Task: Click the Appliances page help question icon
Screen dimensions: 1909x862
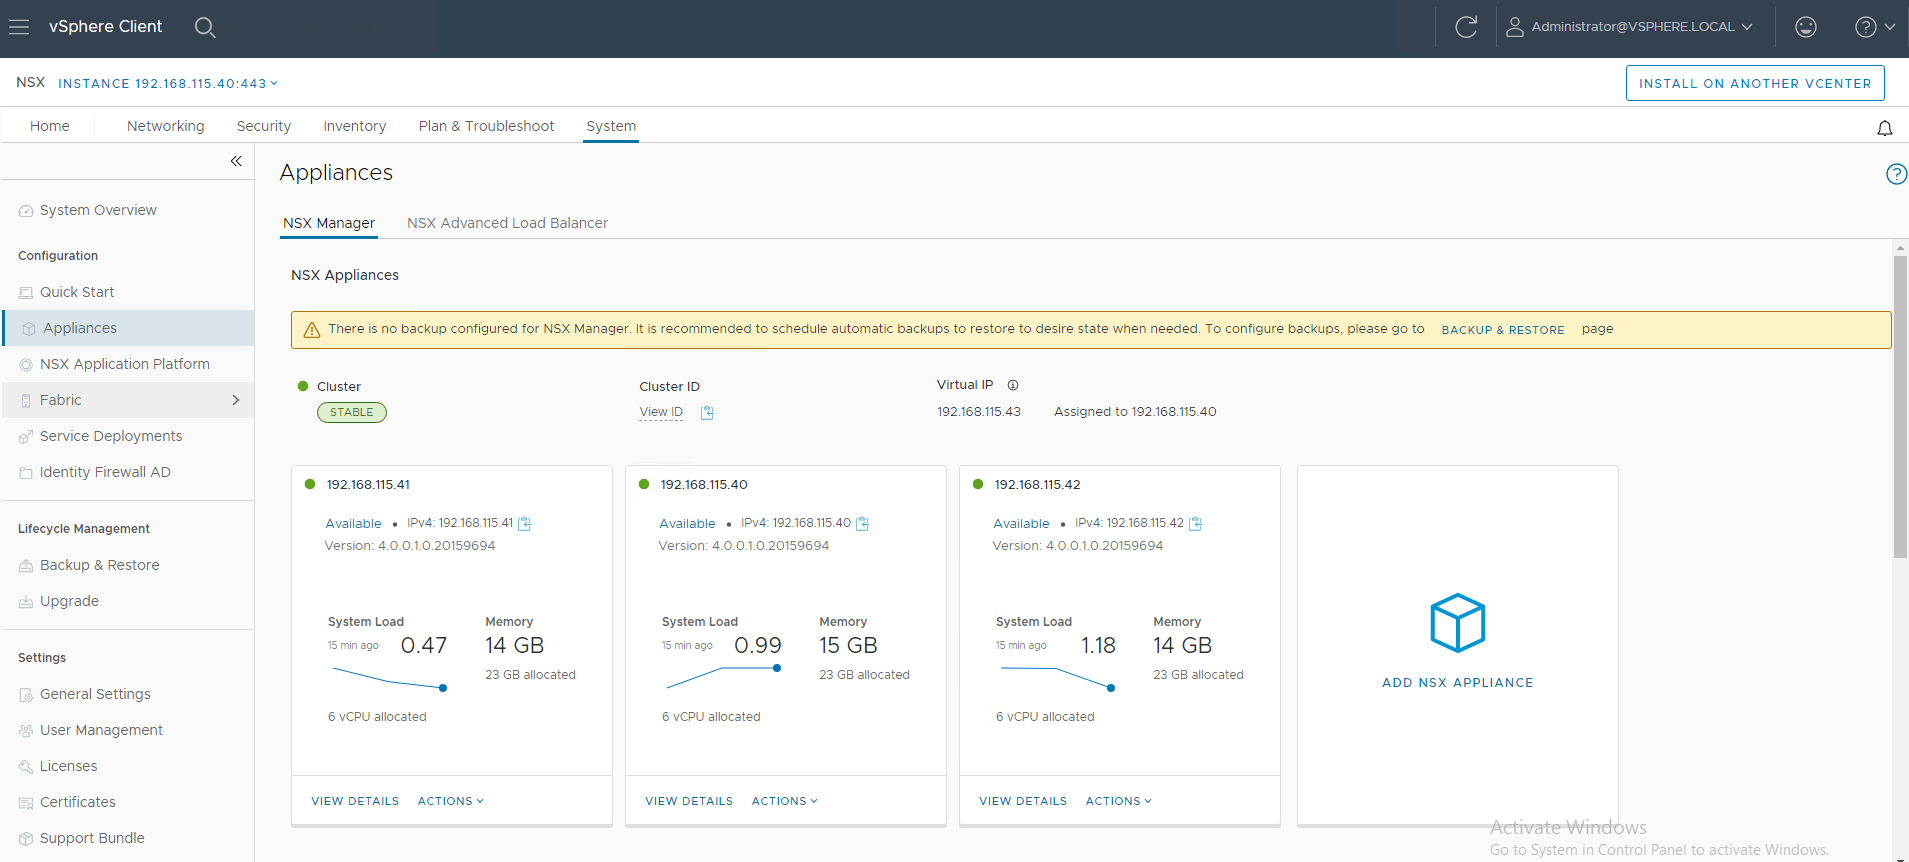Action: pyautogui.click(x=1896, y=174)
